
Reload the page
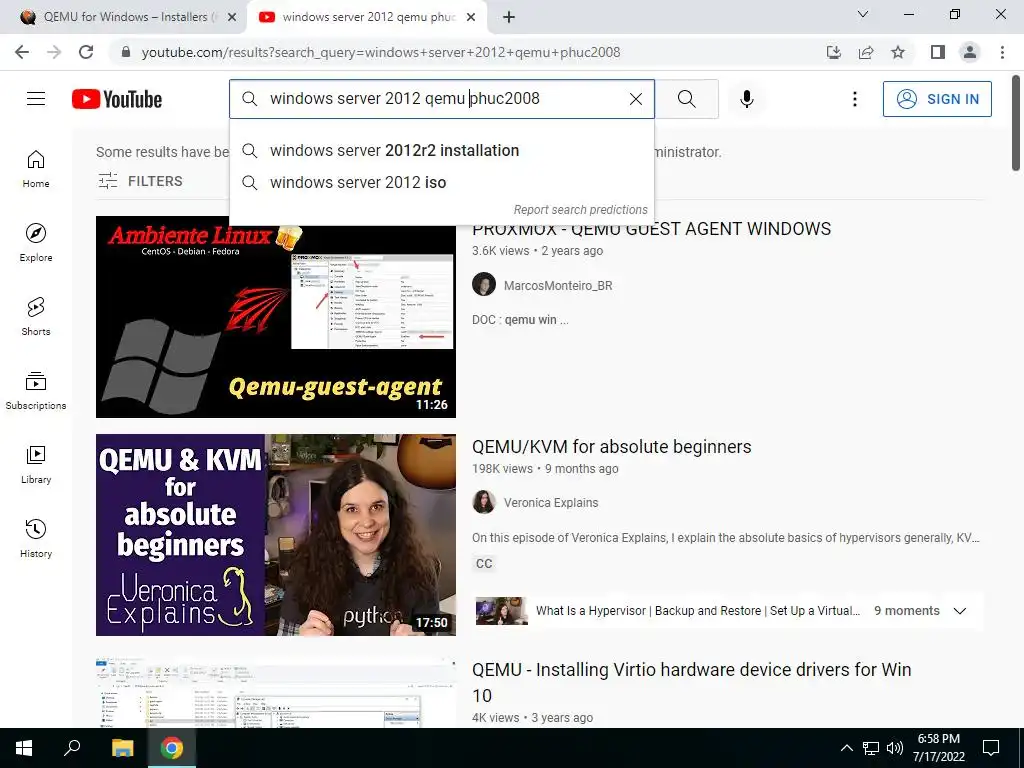(x=86, y=52)
